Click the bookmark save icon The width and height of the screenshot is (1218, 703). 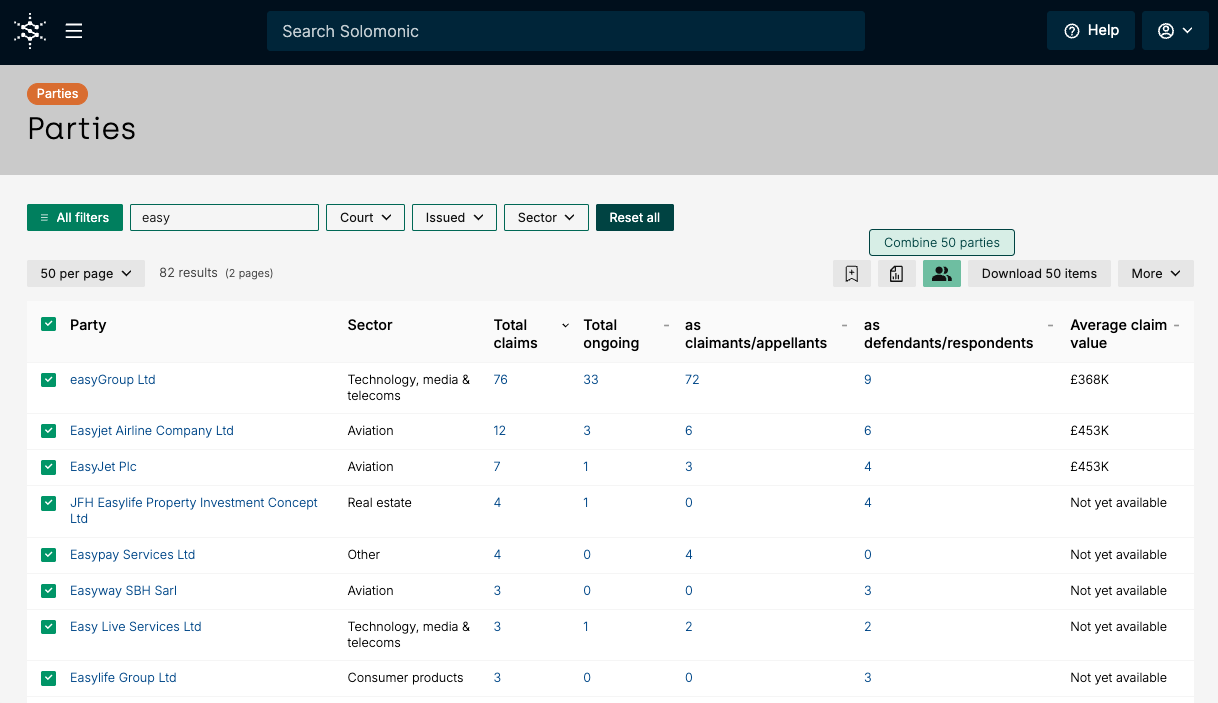pos(852,273)
